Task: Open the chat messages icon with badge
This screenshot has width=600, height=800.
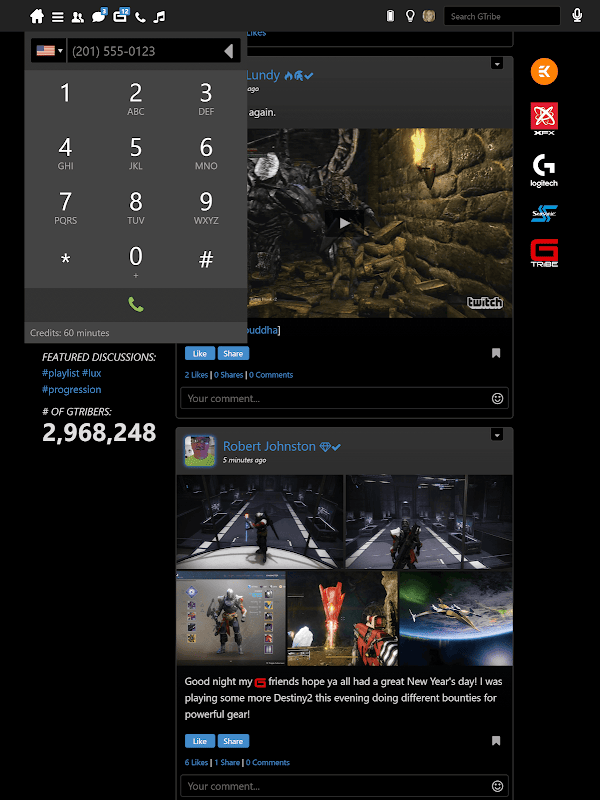Action: coord(98,16)
